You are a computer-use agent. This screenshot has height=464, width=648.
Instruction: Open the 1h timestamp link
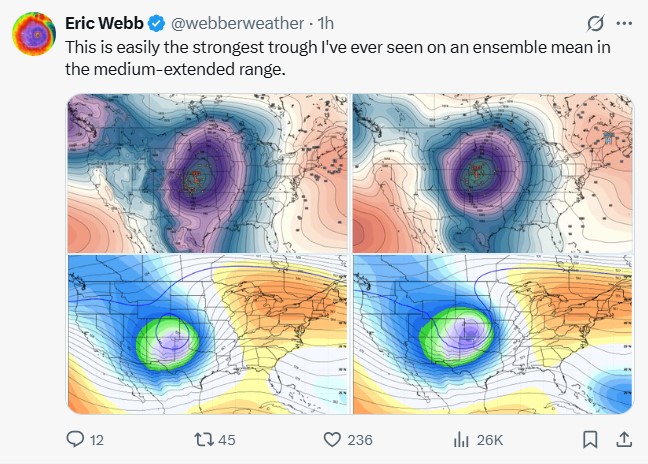coord(326,24)
